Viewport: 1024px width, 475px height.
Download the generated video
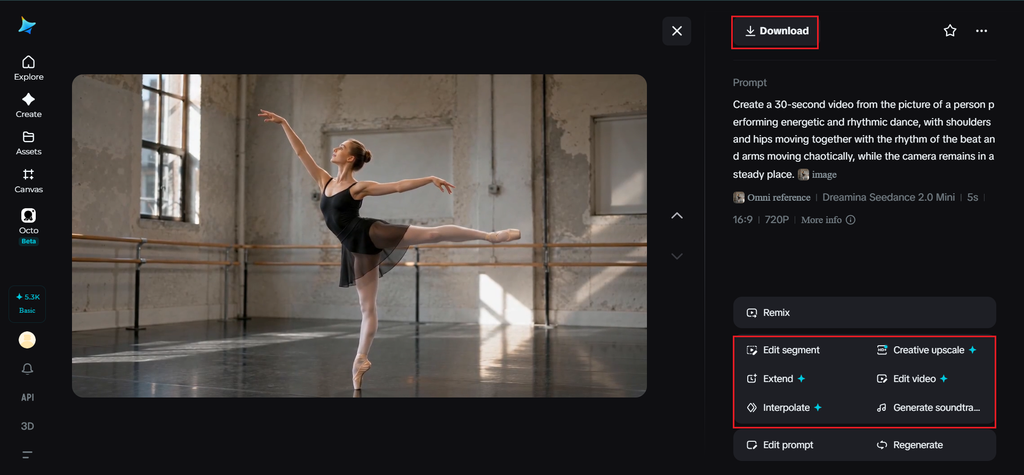point(775,31)
